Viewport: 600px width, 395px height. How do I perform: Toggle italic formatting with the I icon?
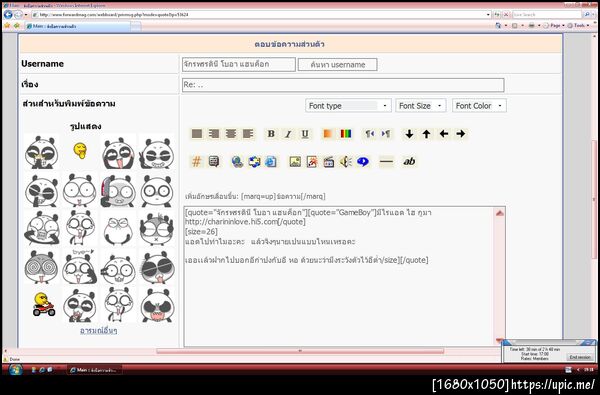point(288,134)
